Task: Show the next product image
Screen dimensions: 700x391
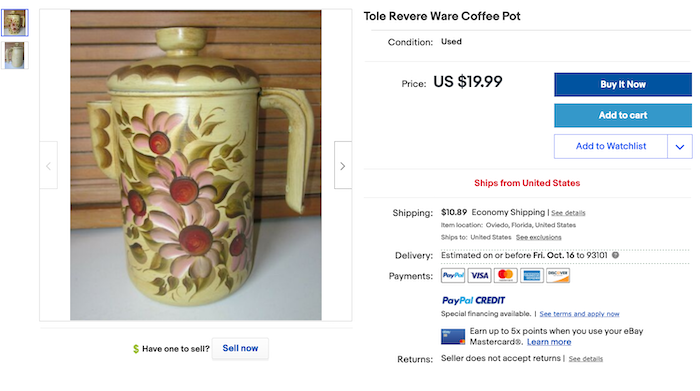Action: tap(343, 166)
